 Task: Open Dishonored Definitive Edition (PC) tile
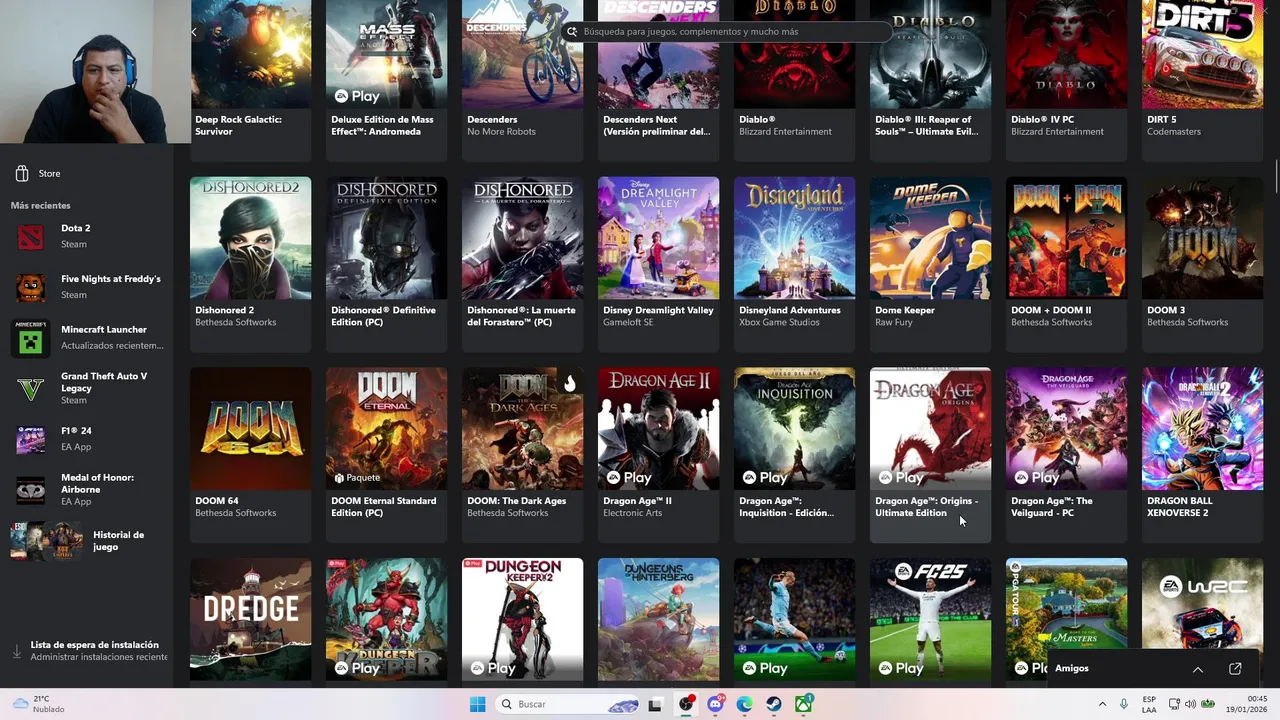pos(387,265)
